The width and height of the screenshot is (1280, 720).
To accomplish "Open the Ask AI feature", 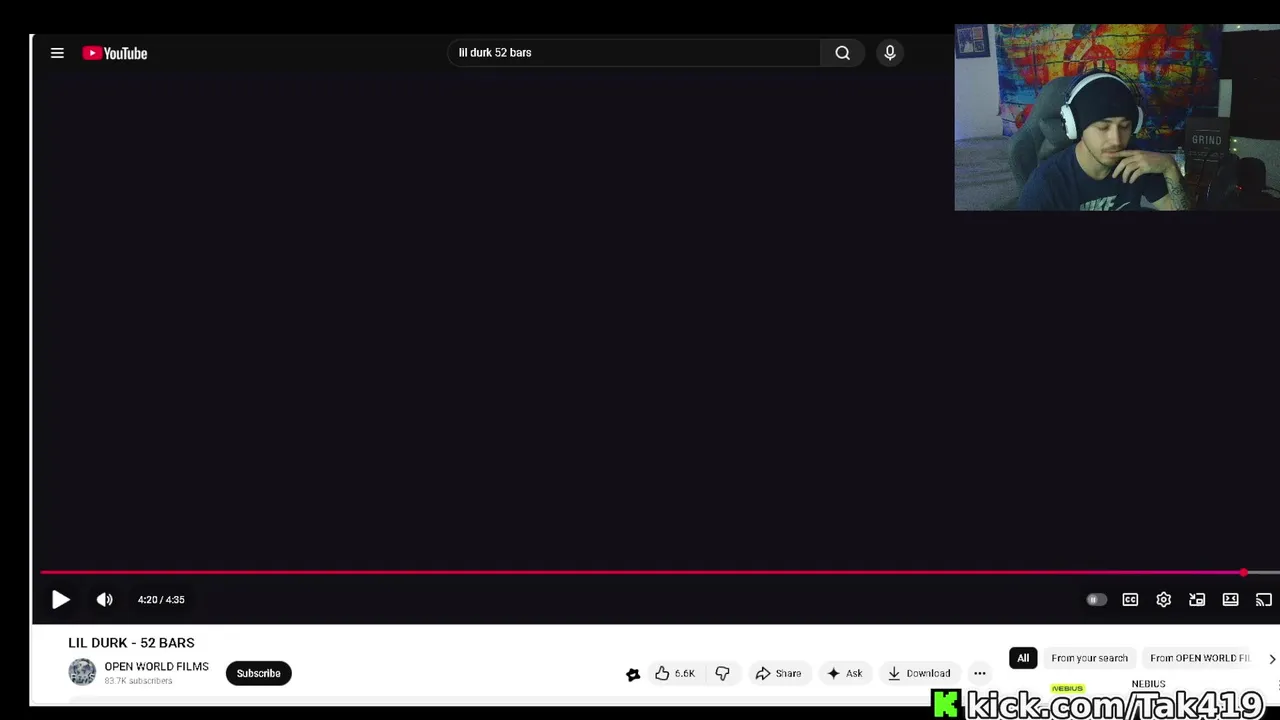I will point(844,673).
